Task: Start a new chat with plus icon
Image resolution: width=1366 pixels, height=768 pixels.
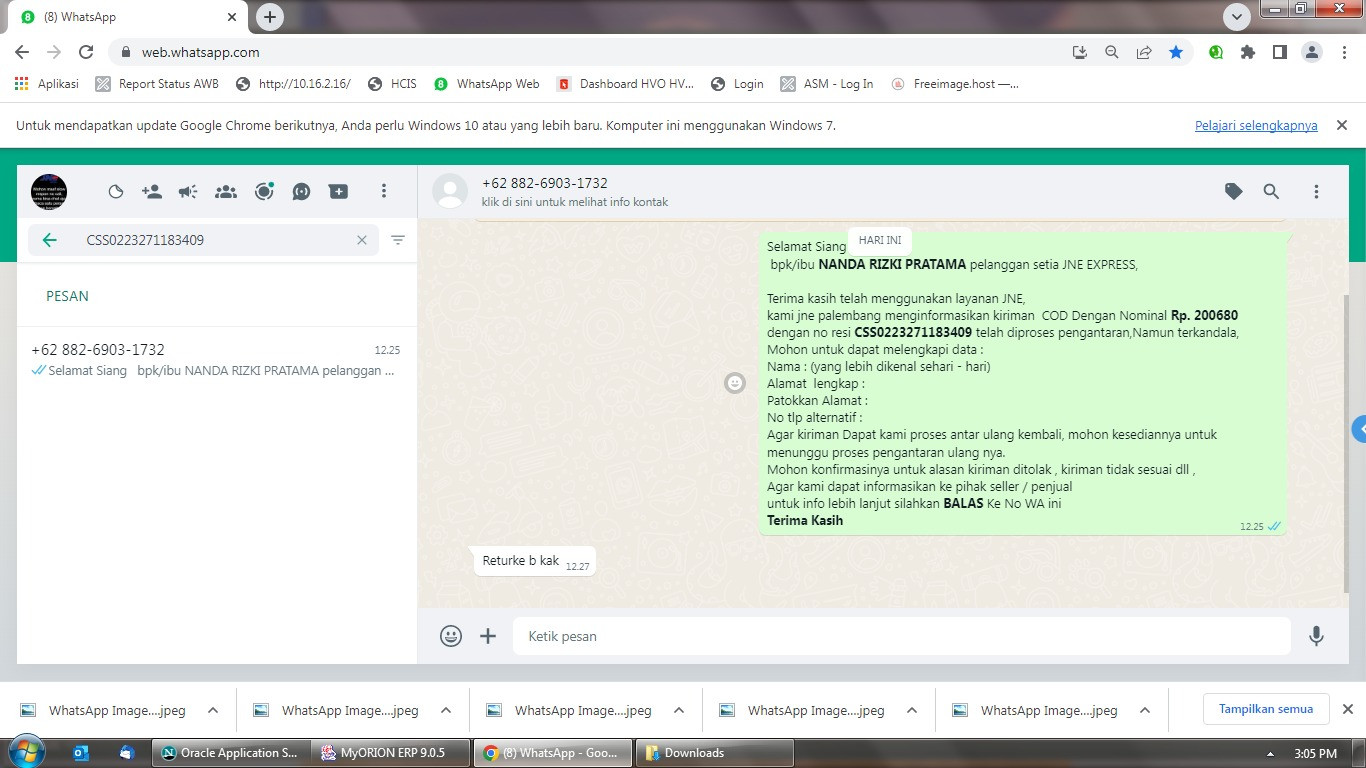Action: click(339, 191)
